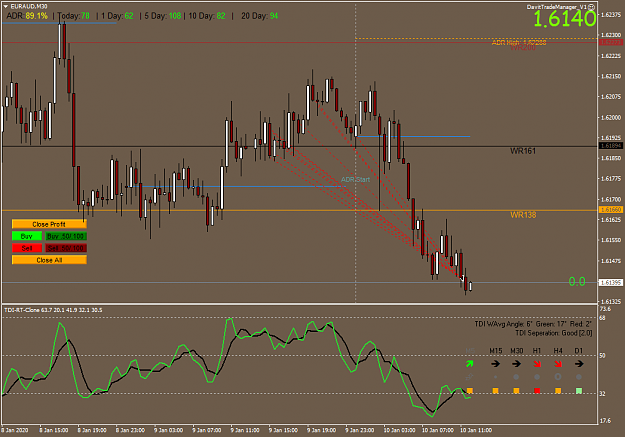Click the TDI WAvg Angle readout

click(533, 324)
